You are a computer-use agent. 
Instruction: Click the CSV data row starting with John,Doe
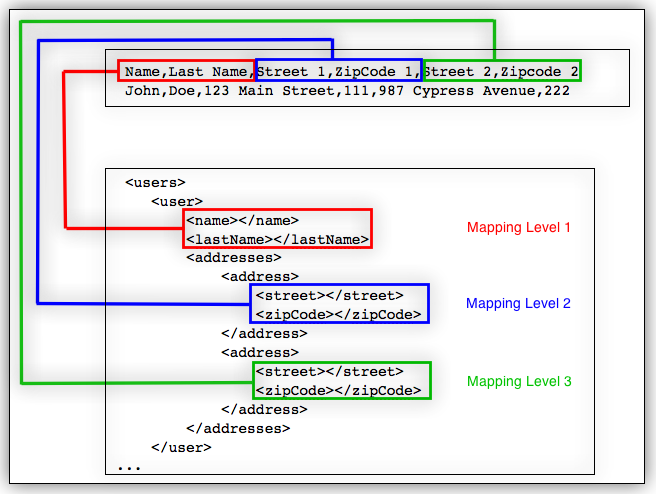347,91
